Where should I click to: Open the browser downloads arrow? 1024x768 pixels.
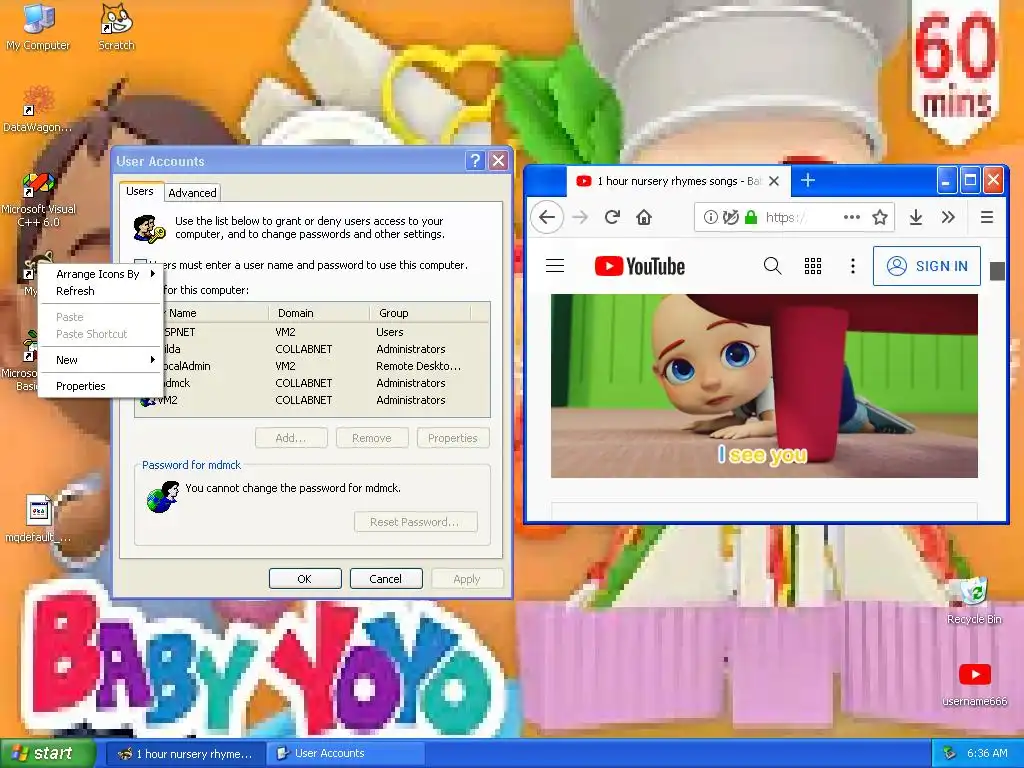coord(916,217)
